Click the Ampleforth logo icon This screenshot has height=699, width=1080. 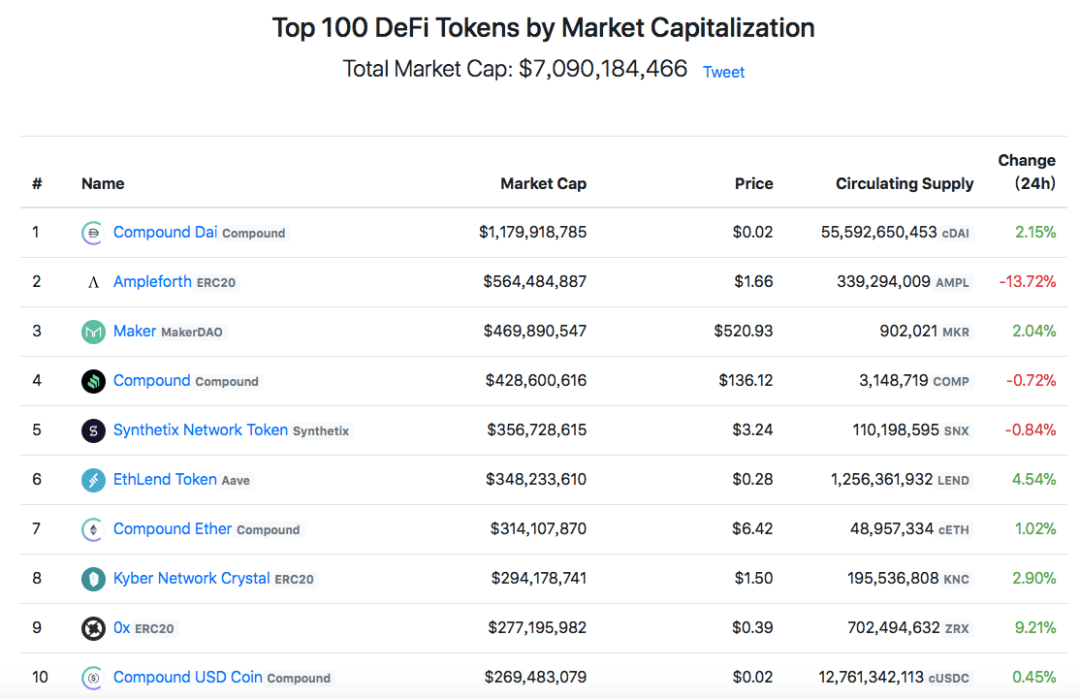coord(93,282)
